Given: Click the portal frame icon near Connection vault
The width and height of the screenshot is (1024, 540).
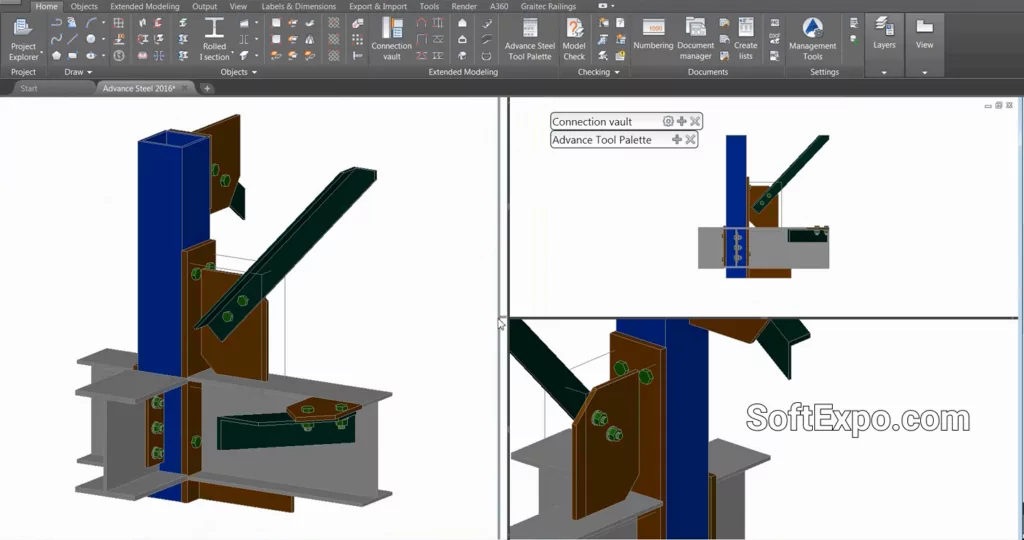Looking at the screenshot, I should (422, 23).
